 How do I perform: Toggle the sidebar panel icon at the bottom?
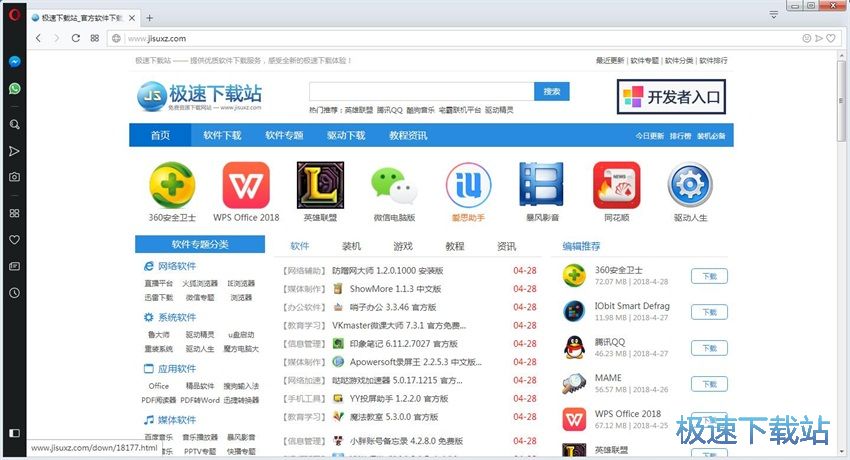point(15,433)
